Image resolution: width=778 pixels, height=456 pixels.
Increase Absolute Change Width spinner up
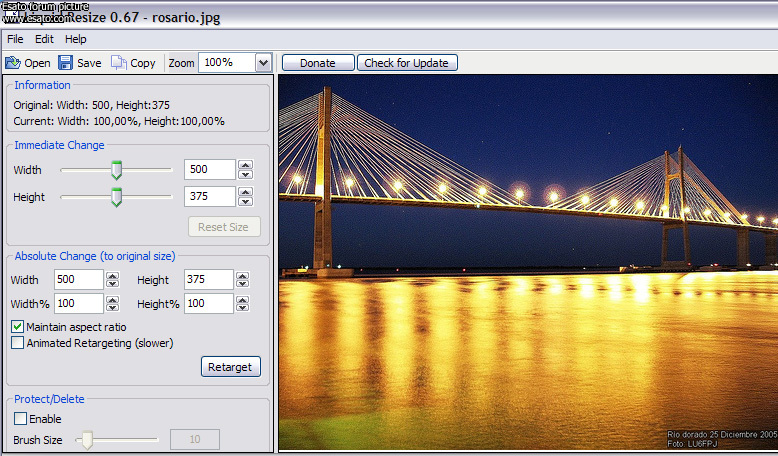coord(112,275)
